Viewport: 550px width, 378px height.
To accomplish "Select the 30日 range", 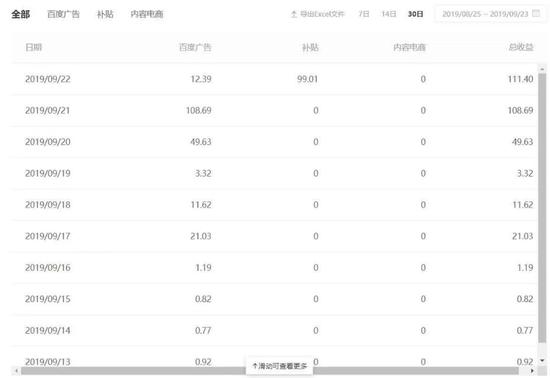I will pos(415,14).
